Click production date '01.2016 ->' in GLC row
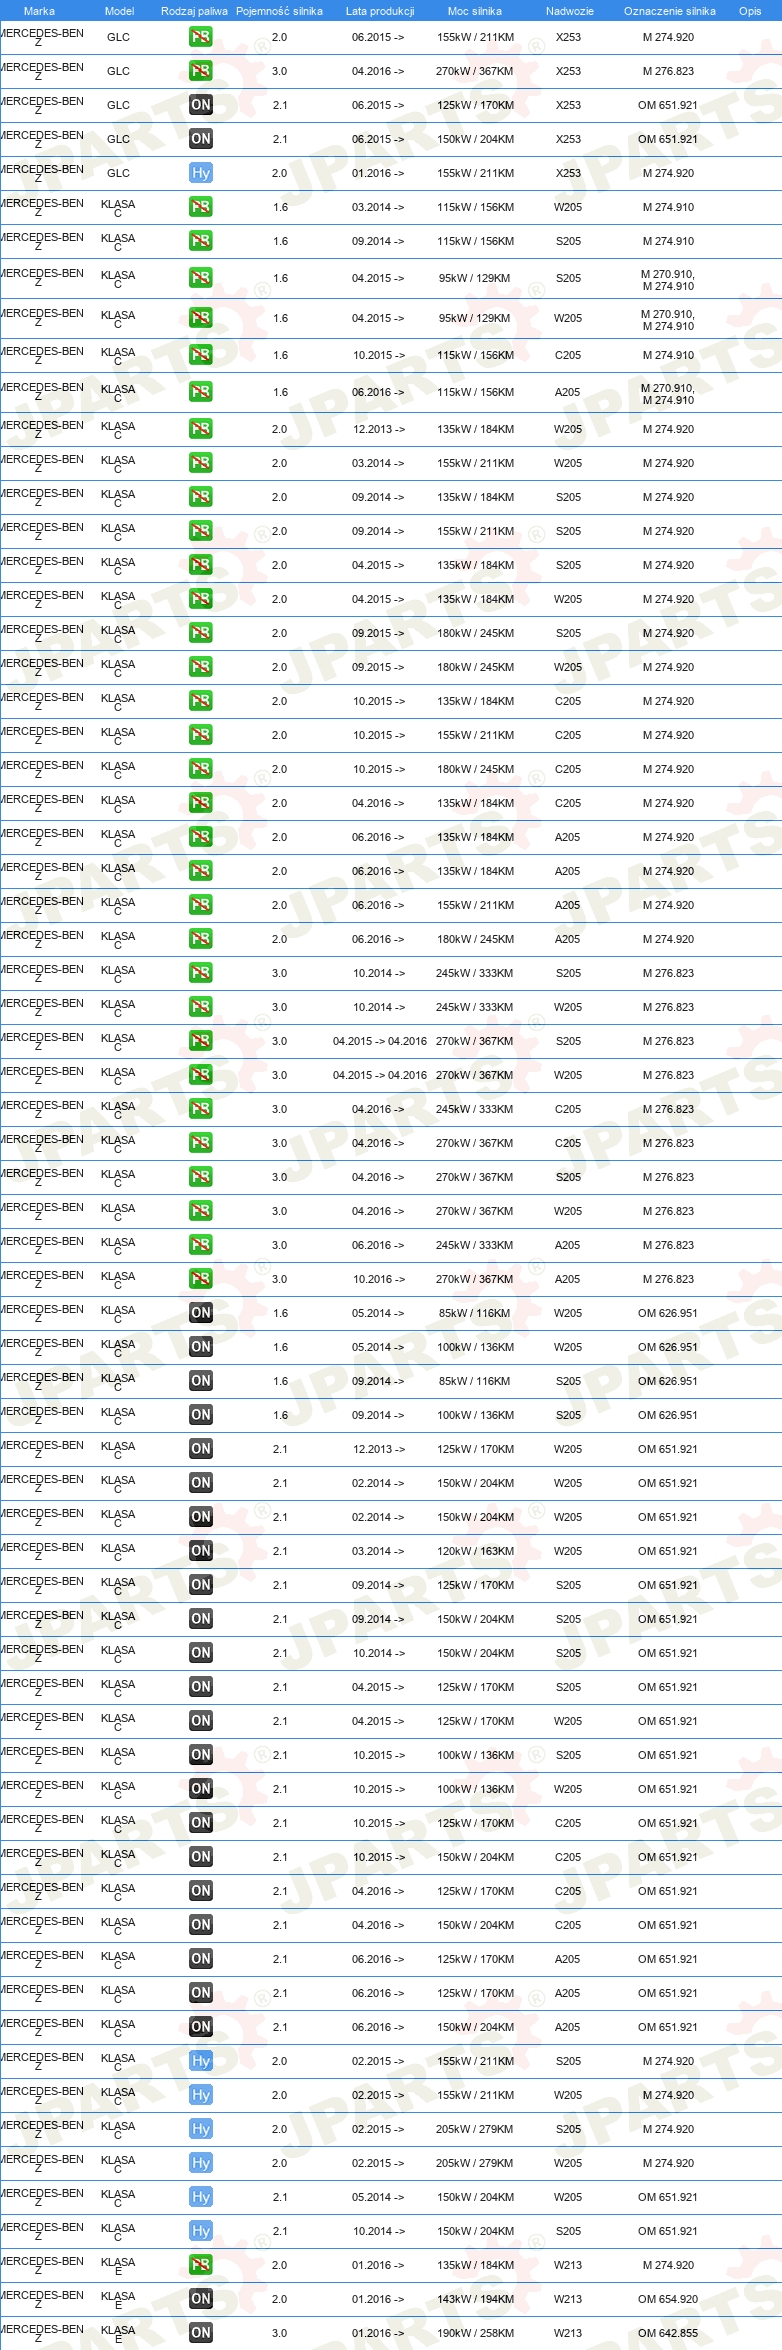This screenshot has height=2350, width=782. (378, 173)
